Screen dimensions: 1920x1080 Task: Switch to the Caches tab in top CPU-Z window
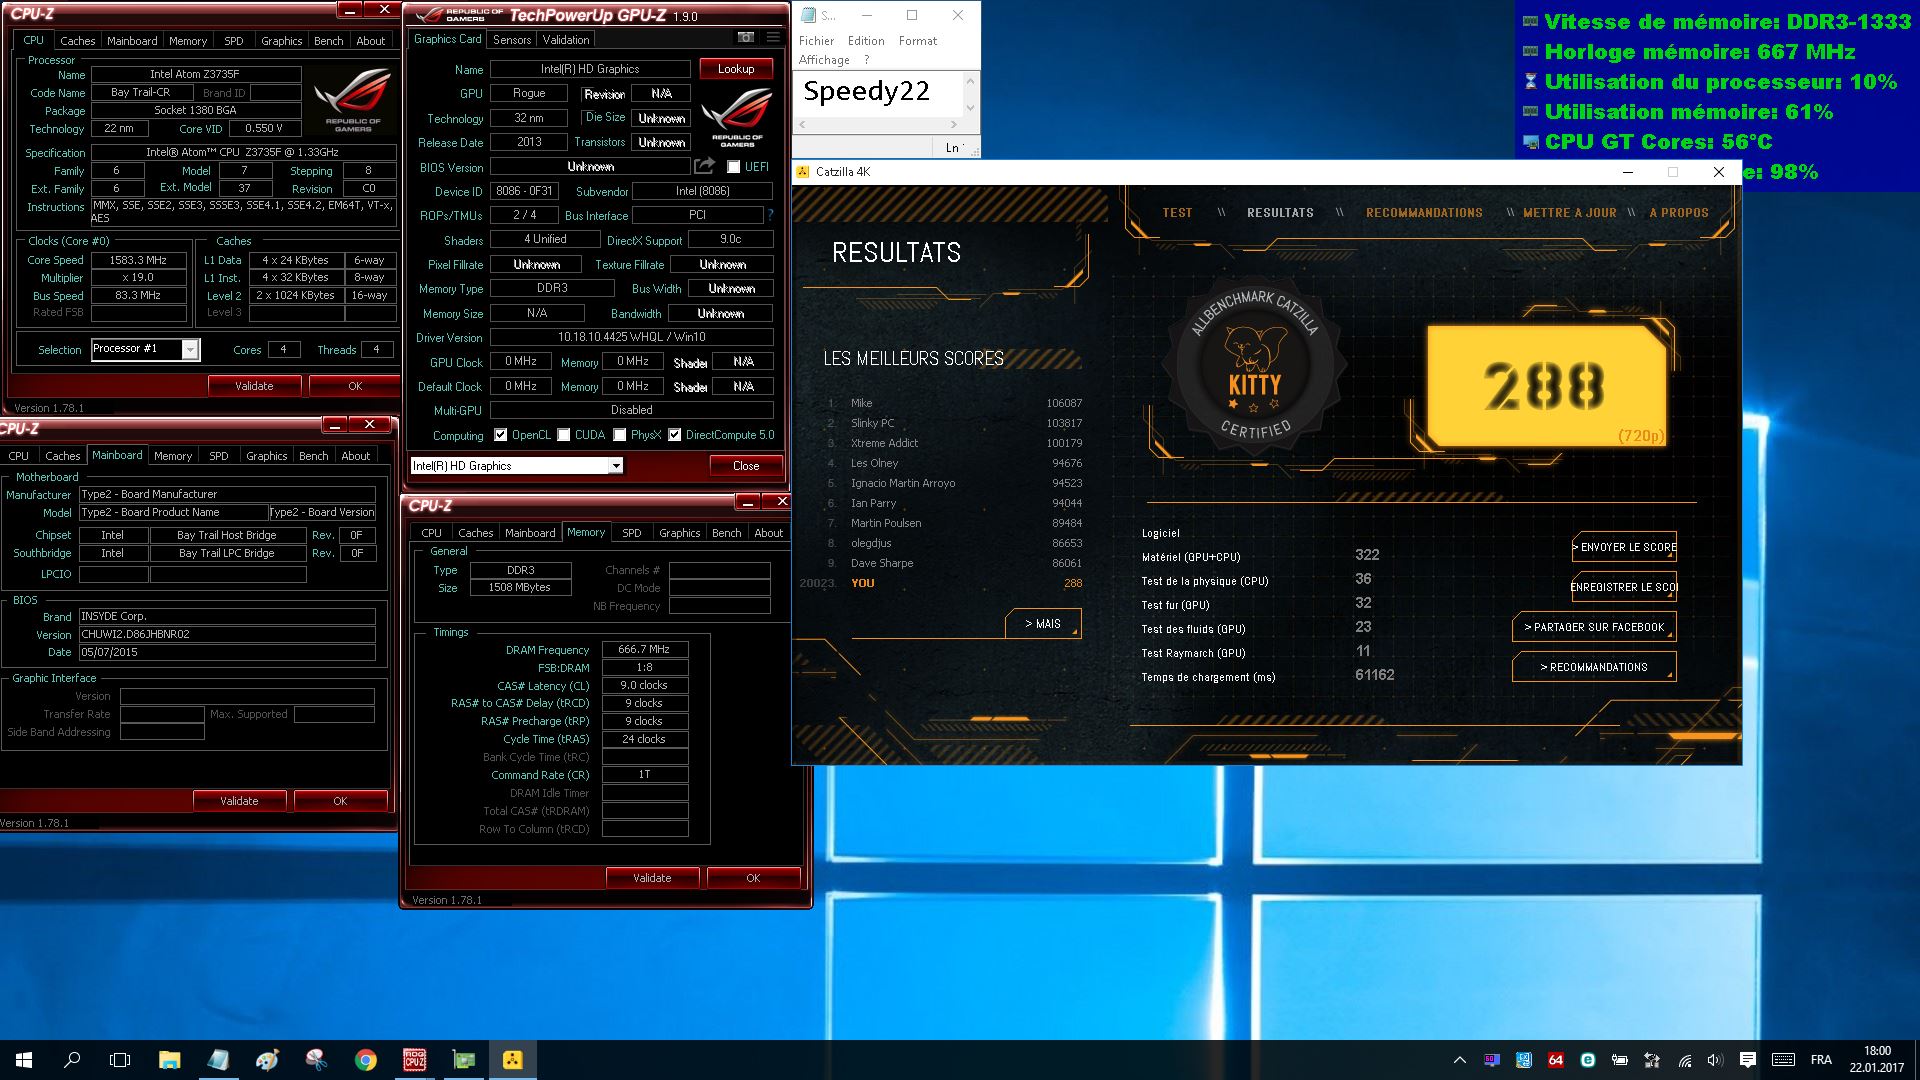(77, 41)
